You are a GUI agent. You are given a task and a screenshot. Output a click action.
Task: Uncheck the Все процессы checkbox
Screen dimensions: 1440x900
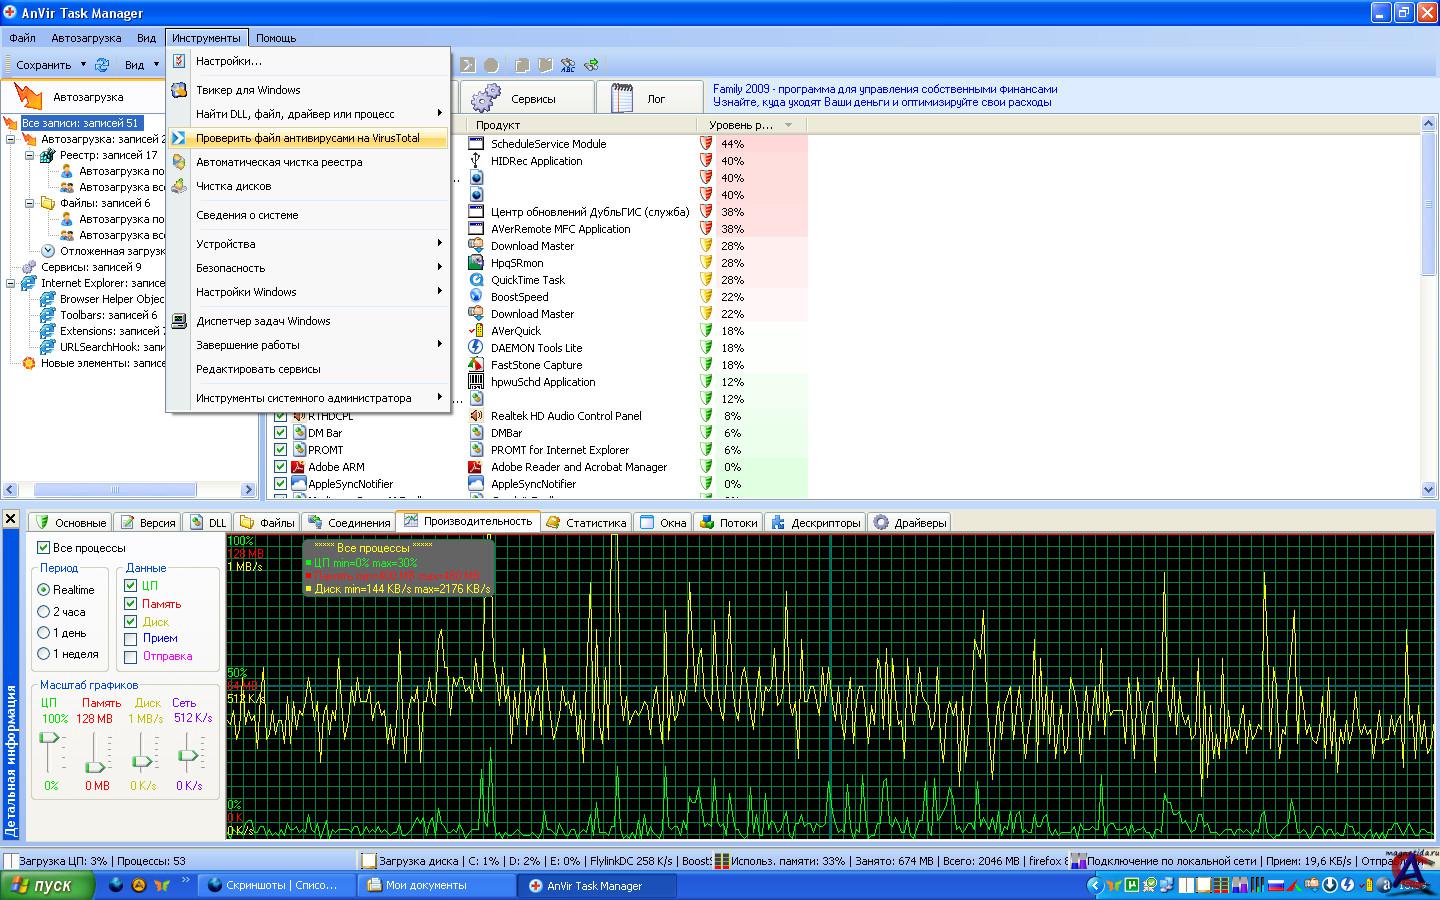pyautogui.click(x=43, y=548)
